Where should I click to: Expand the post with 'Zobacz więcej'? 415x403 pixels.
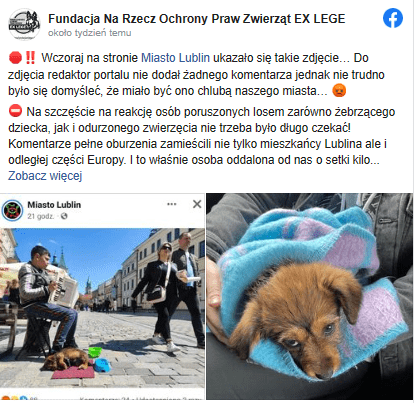[x=45, y=176]
